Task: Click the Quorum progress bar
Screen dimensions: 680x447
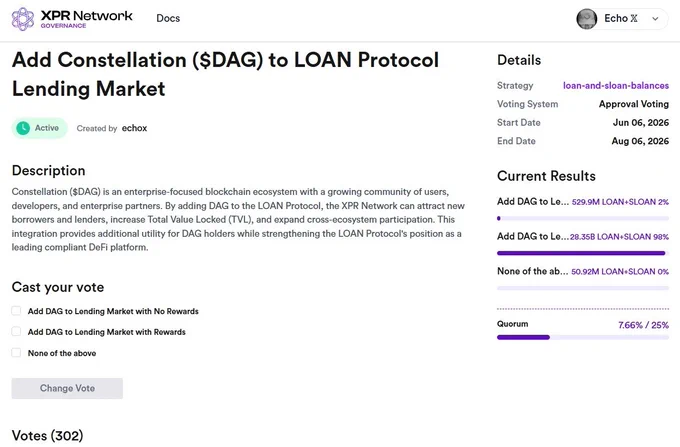Action: tap(583, 337)
